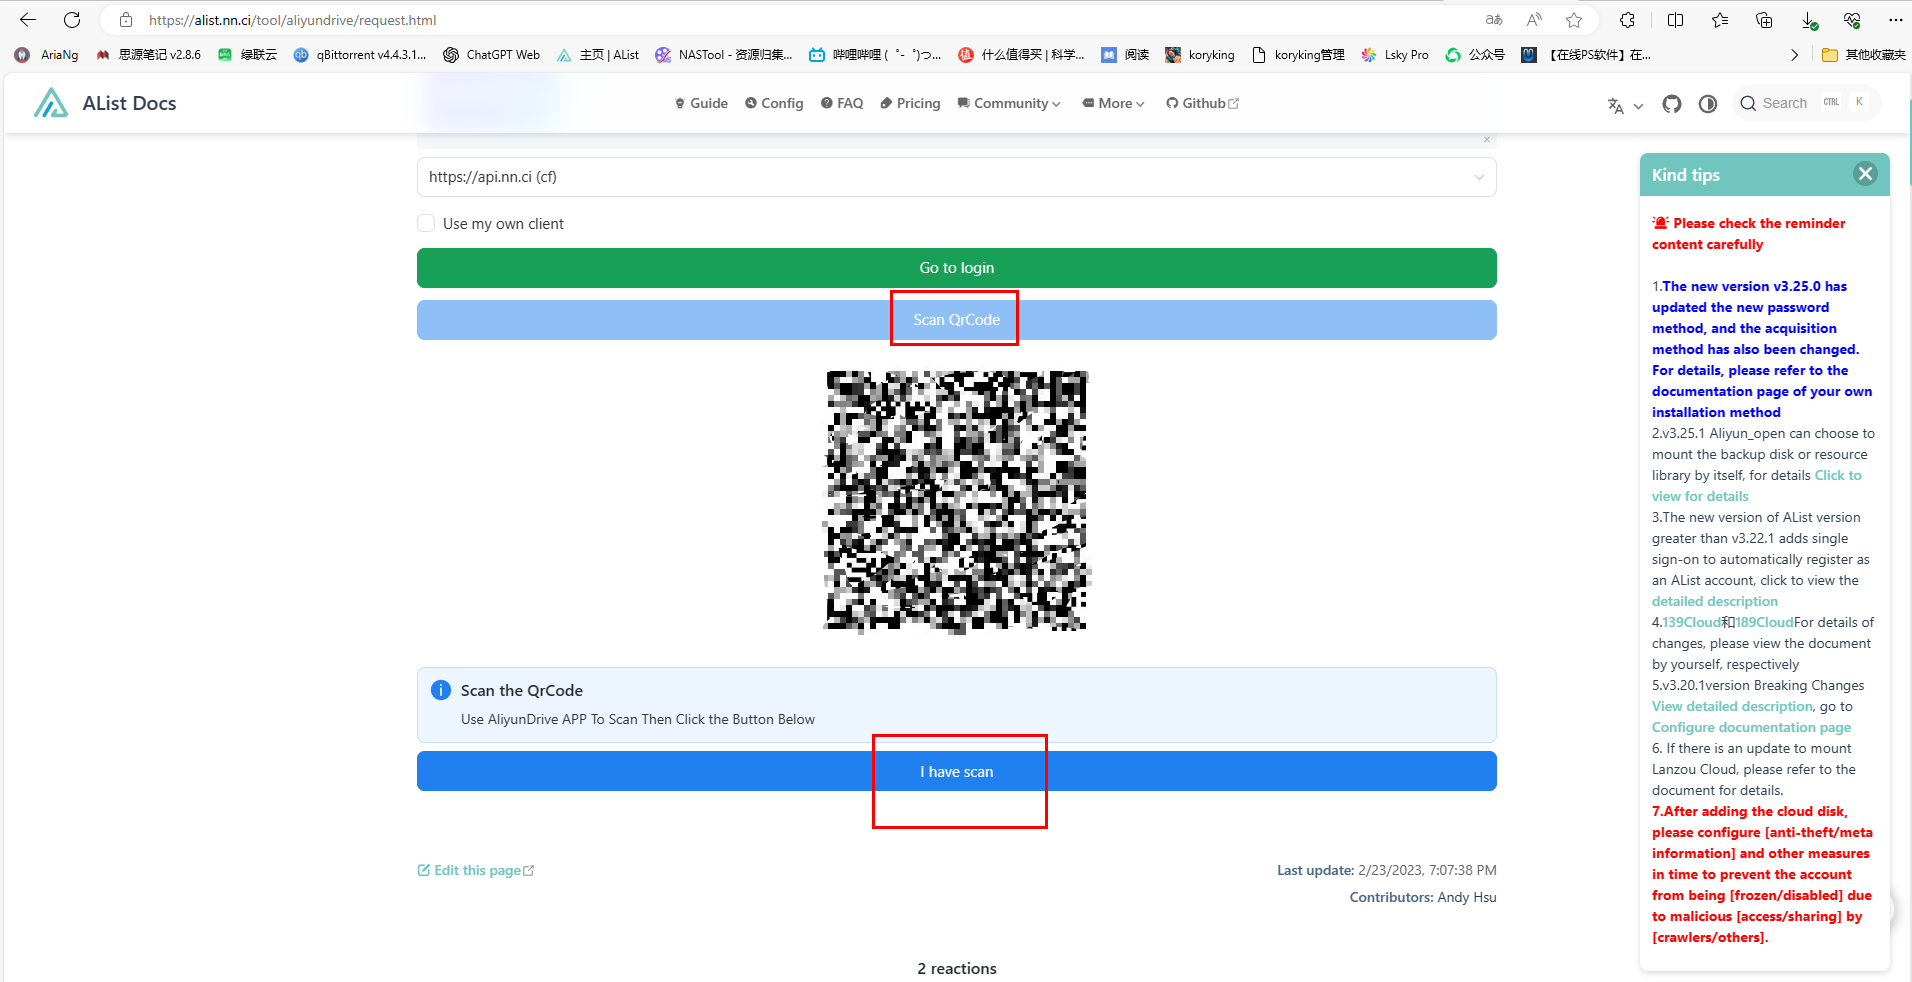The width and height of the screenshot is (1912, 982).
Task: Click the AList Docs logo icon
Action: [x=51, y=103]
